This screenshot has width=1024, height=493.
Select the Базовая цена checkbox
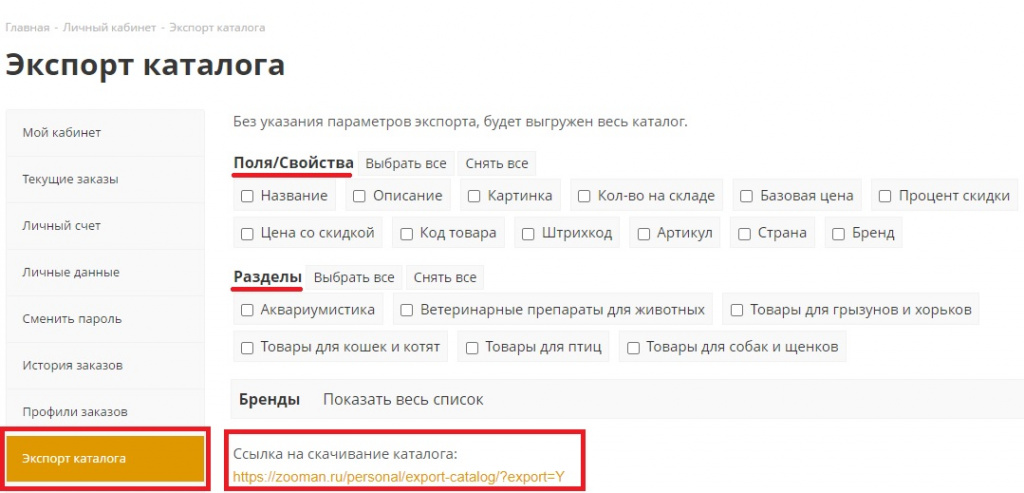746,196
